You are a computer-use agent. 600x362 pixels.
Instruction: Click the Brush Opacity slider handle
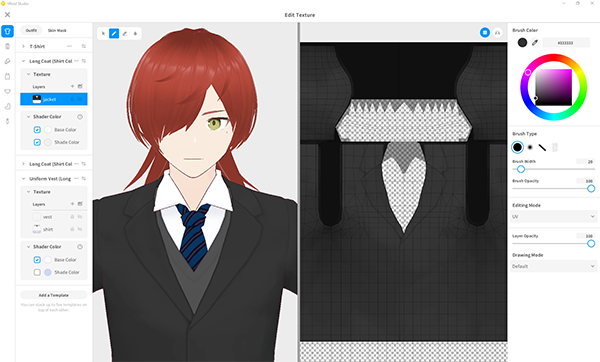pyautogui.click(x=591, y=189)
